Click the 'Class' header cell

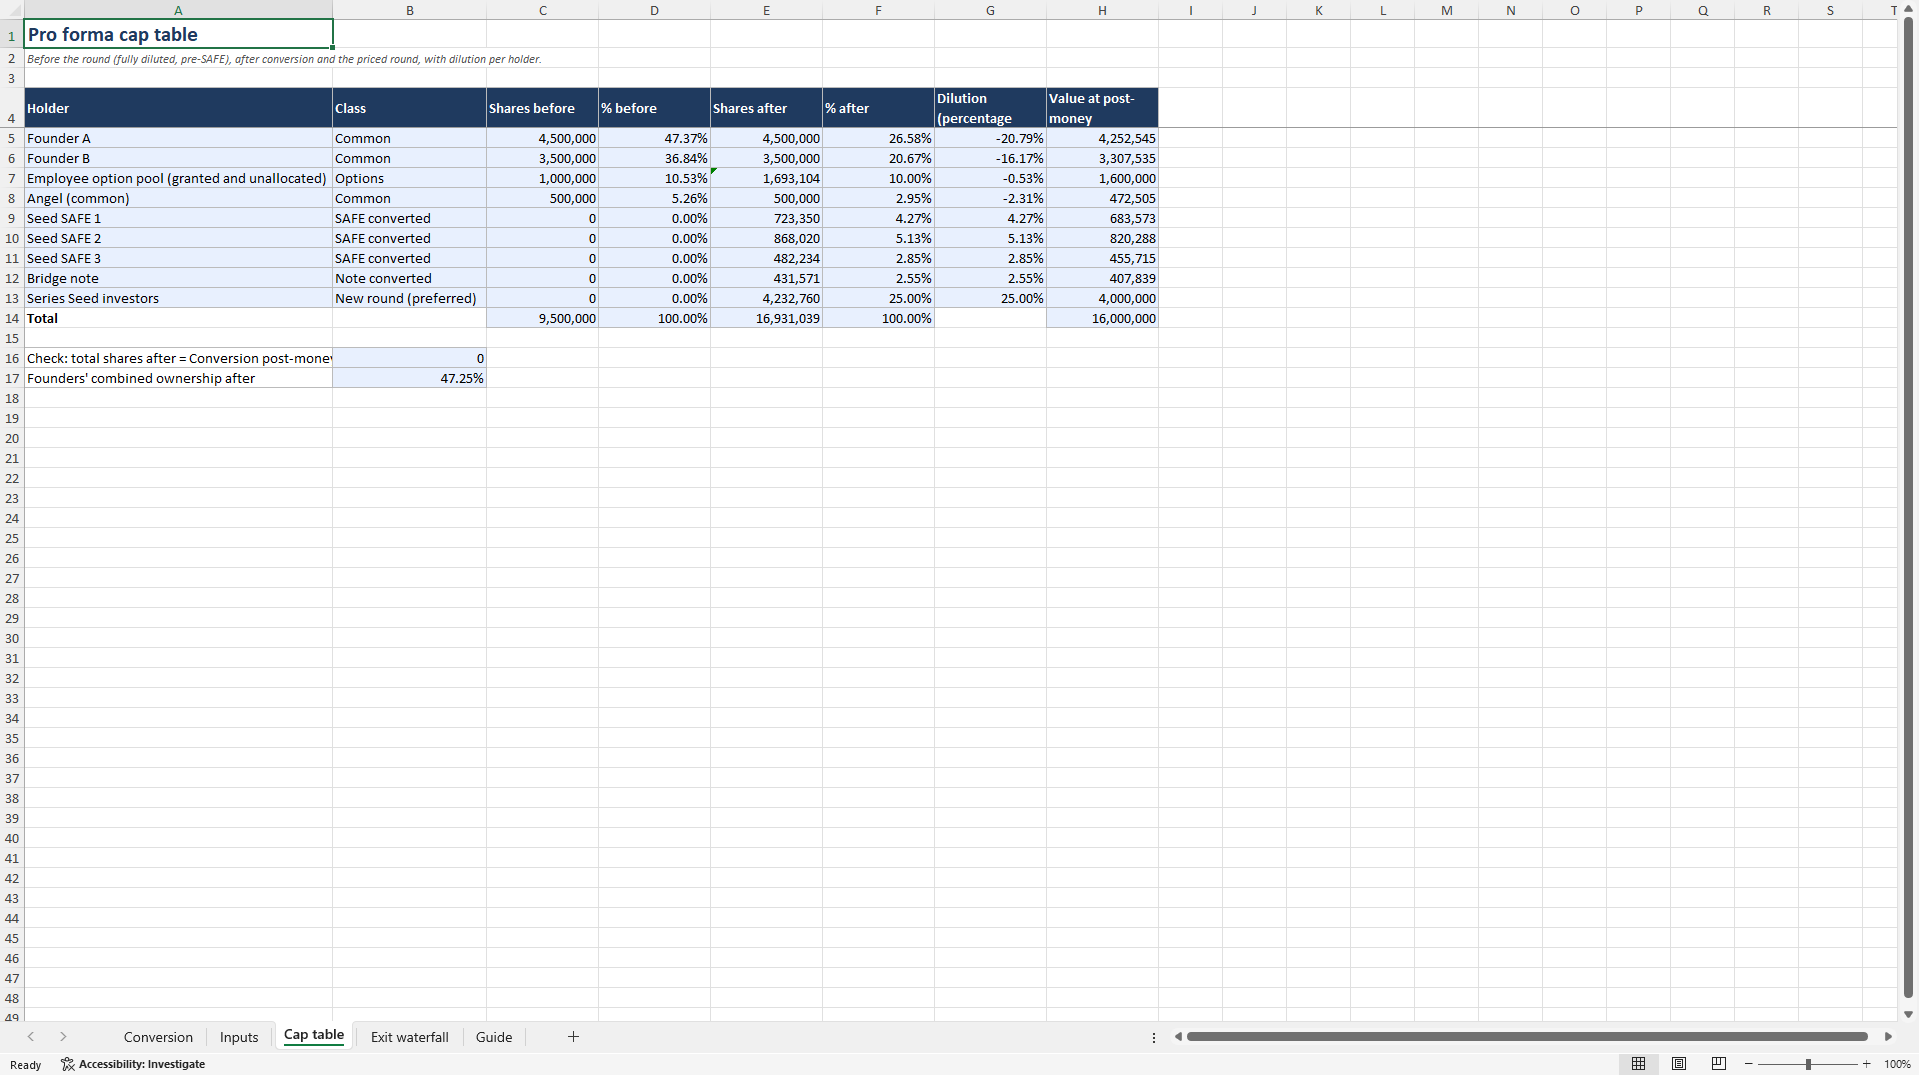pos(409,108)
